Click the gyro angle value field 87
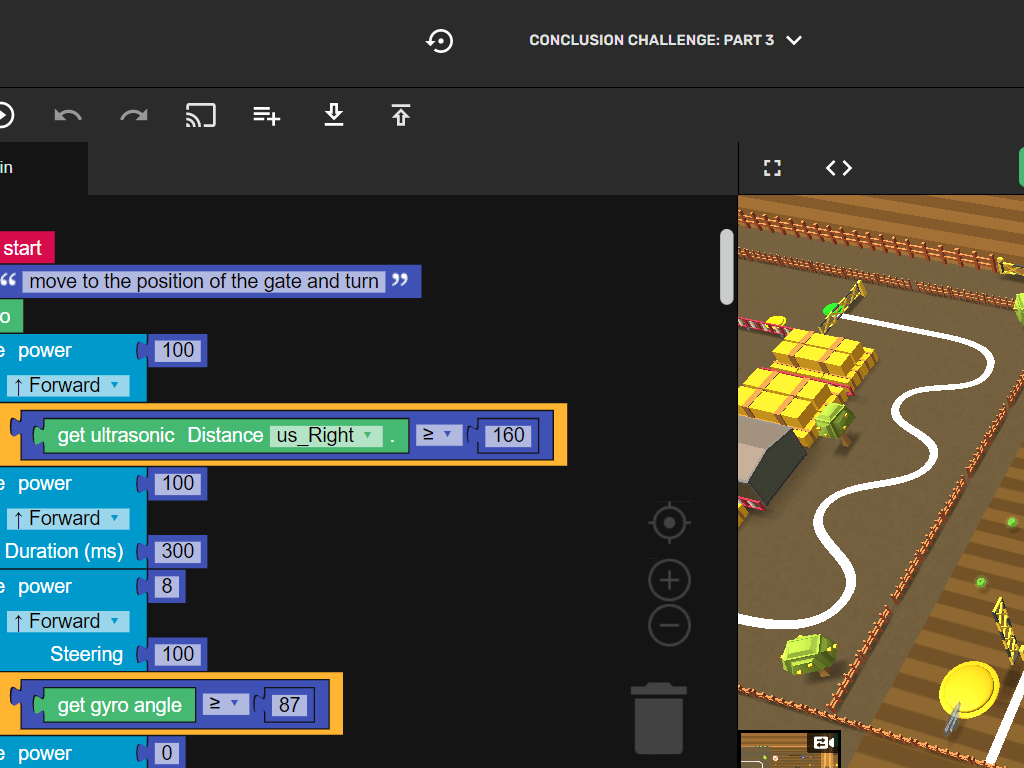 pyautogui.click(x=289, y=705)
